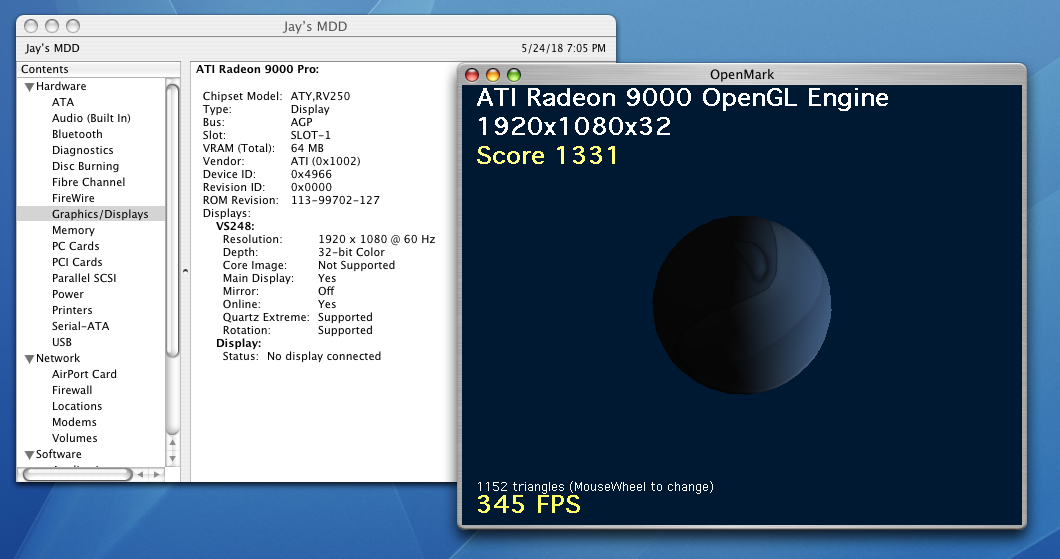Click the pane splitter handle
This screenshot has width=1060, height=559.
click(x=185, y=271)
